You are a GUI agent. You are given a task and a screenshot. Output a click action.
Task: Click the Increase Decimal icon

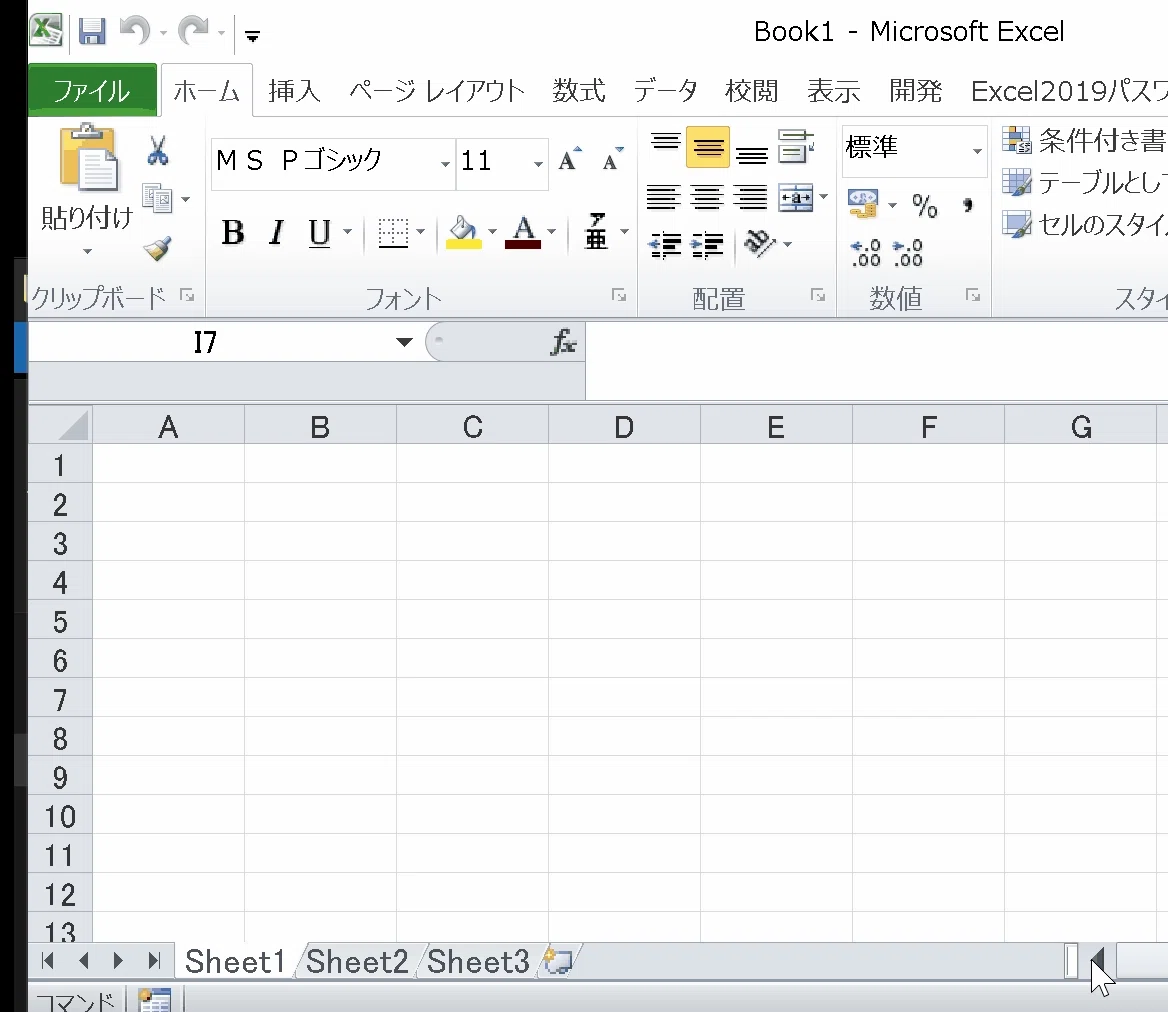click(866, 253)
